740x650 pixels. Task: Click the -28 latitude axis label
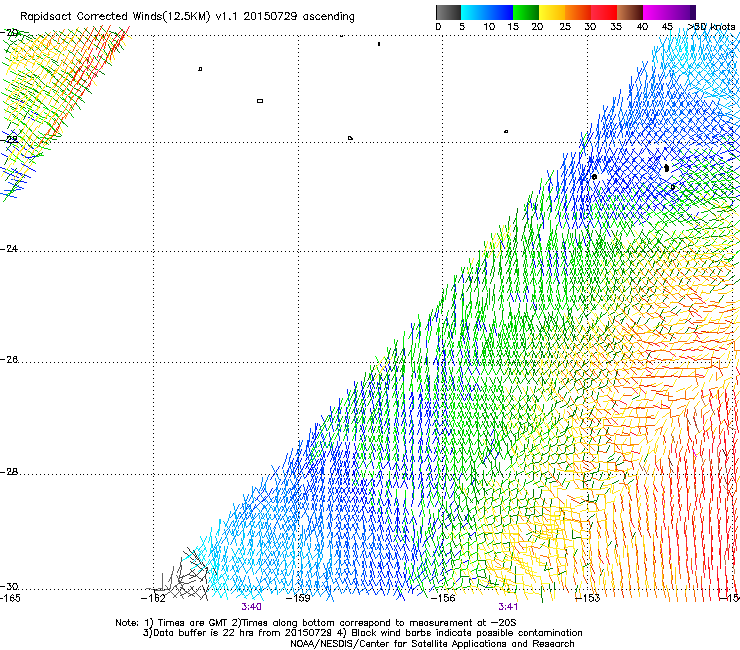(9, 472)
